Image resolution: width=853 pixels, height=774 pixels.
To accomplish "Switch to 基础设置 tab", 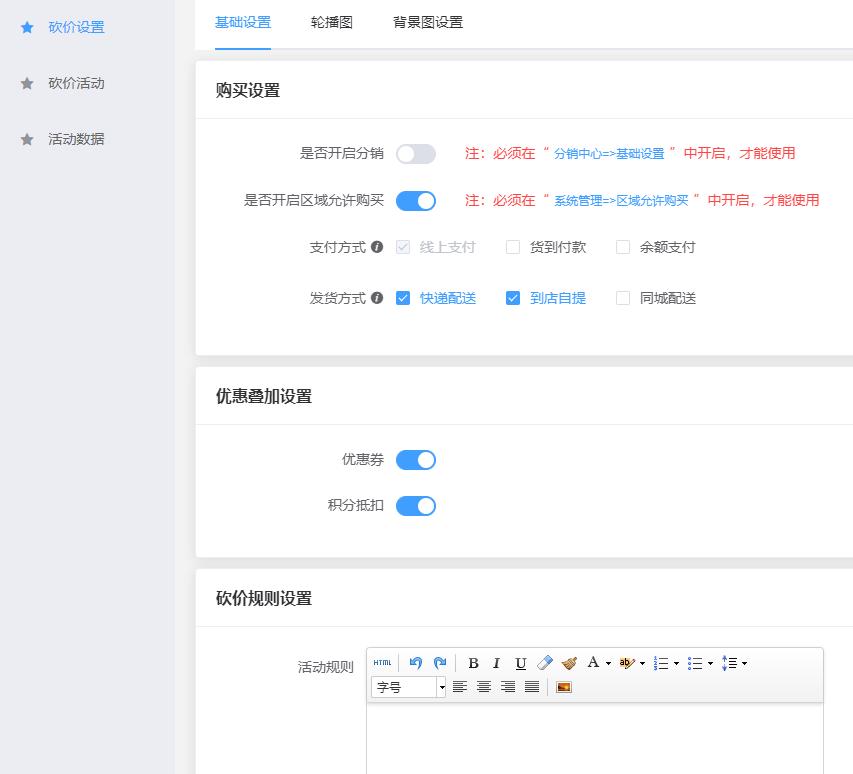I will click(243, 22).
